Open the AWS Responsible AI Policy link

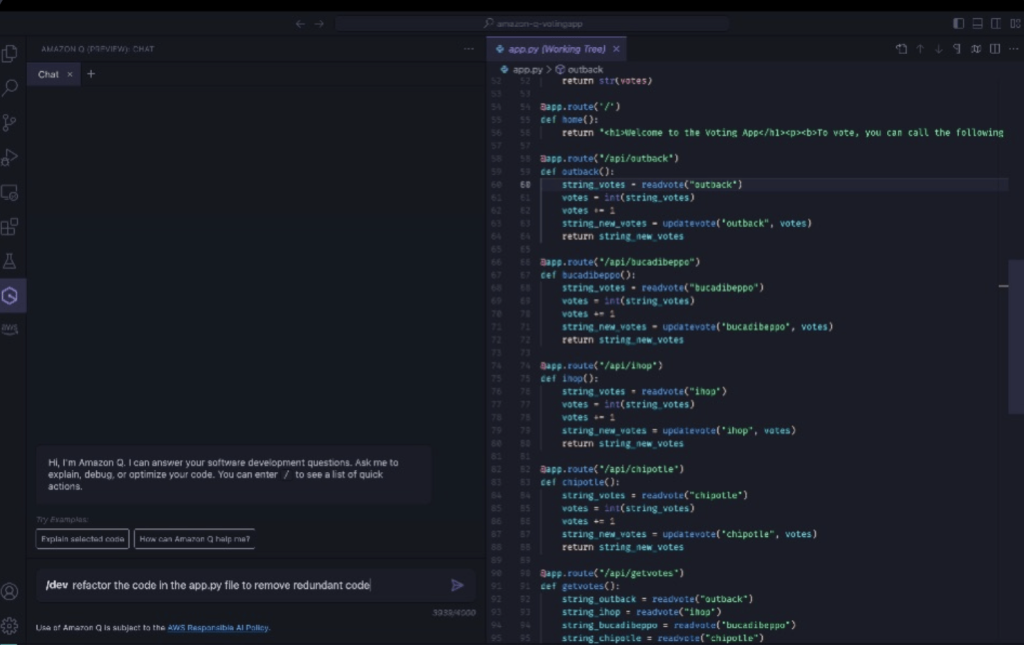[x=218, y=628]
